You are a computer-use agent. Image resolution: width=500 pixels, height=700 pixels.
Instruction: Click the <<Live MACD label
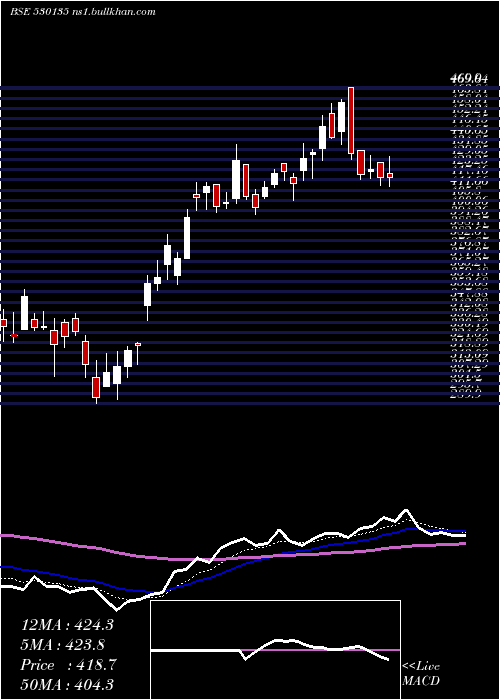point(421,673)
